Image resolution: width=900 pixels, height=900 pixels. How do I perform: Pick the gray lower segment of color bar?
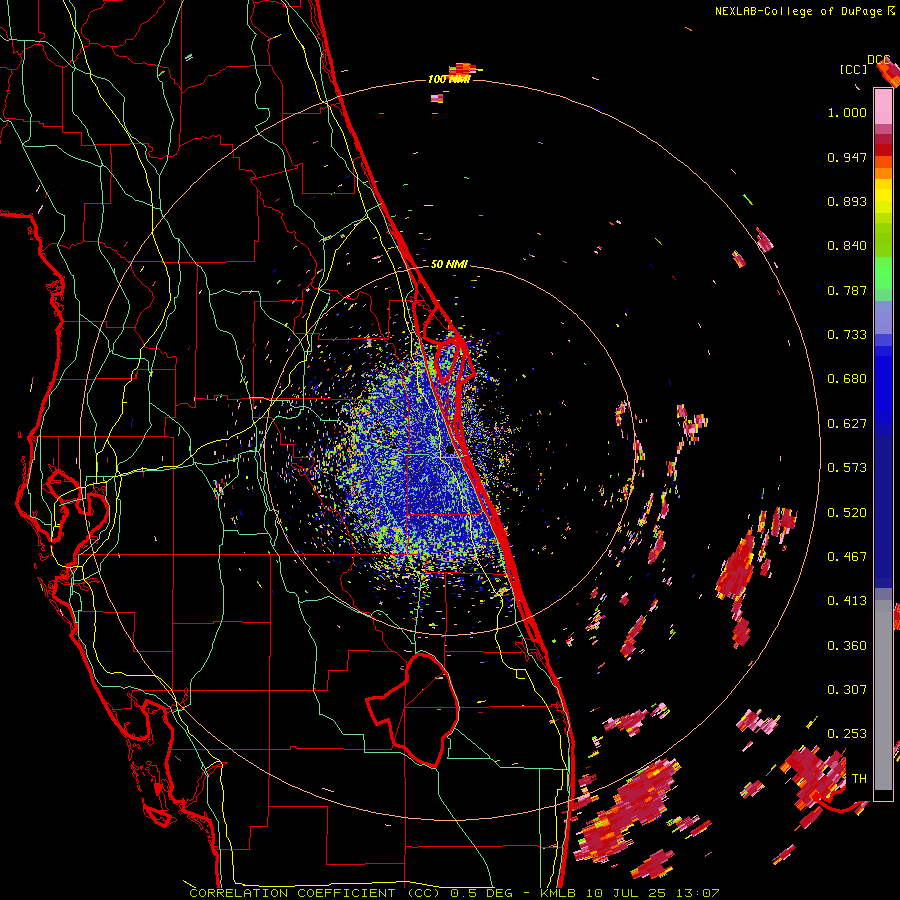(x=883, y=695)
